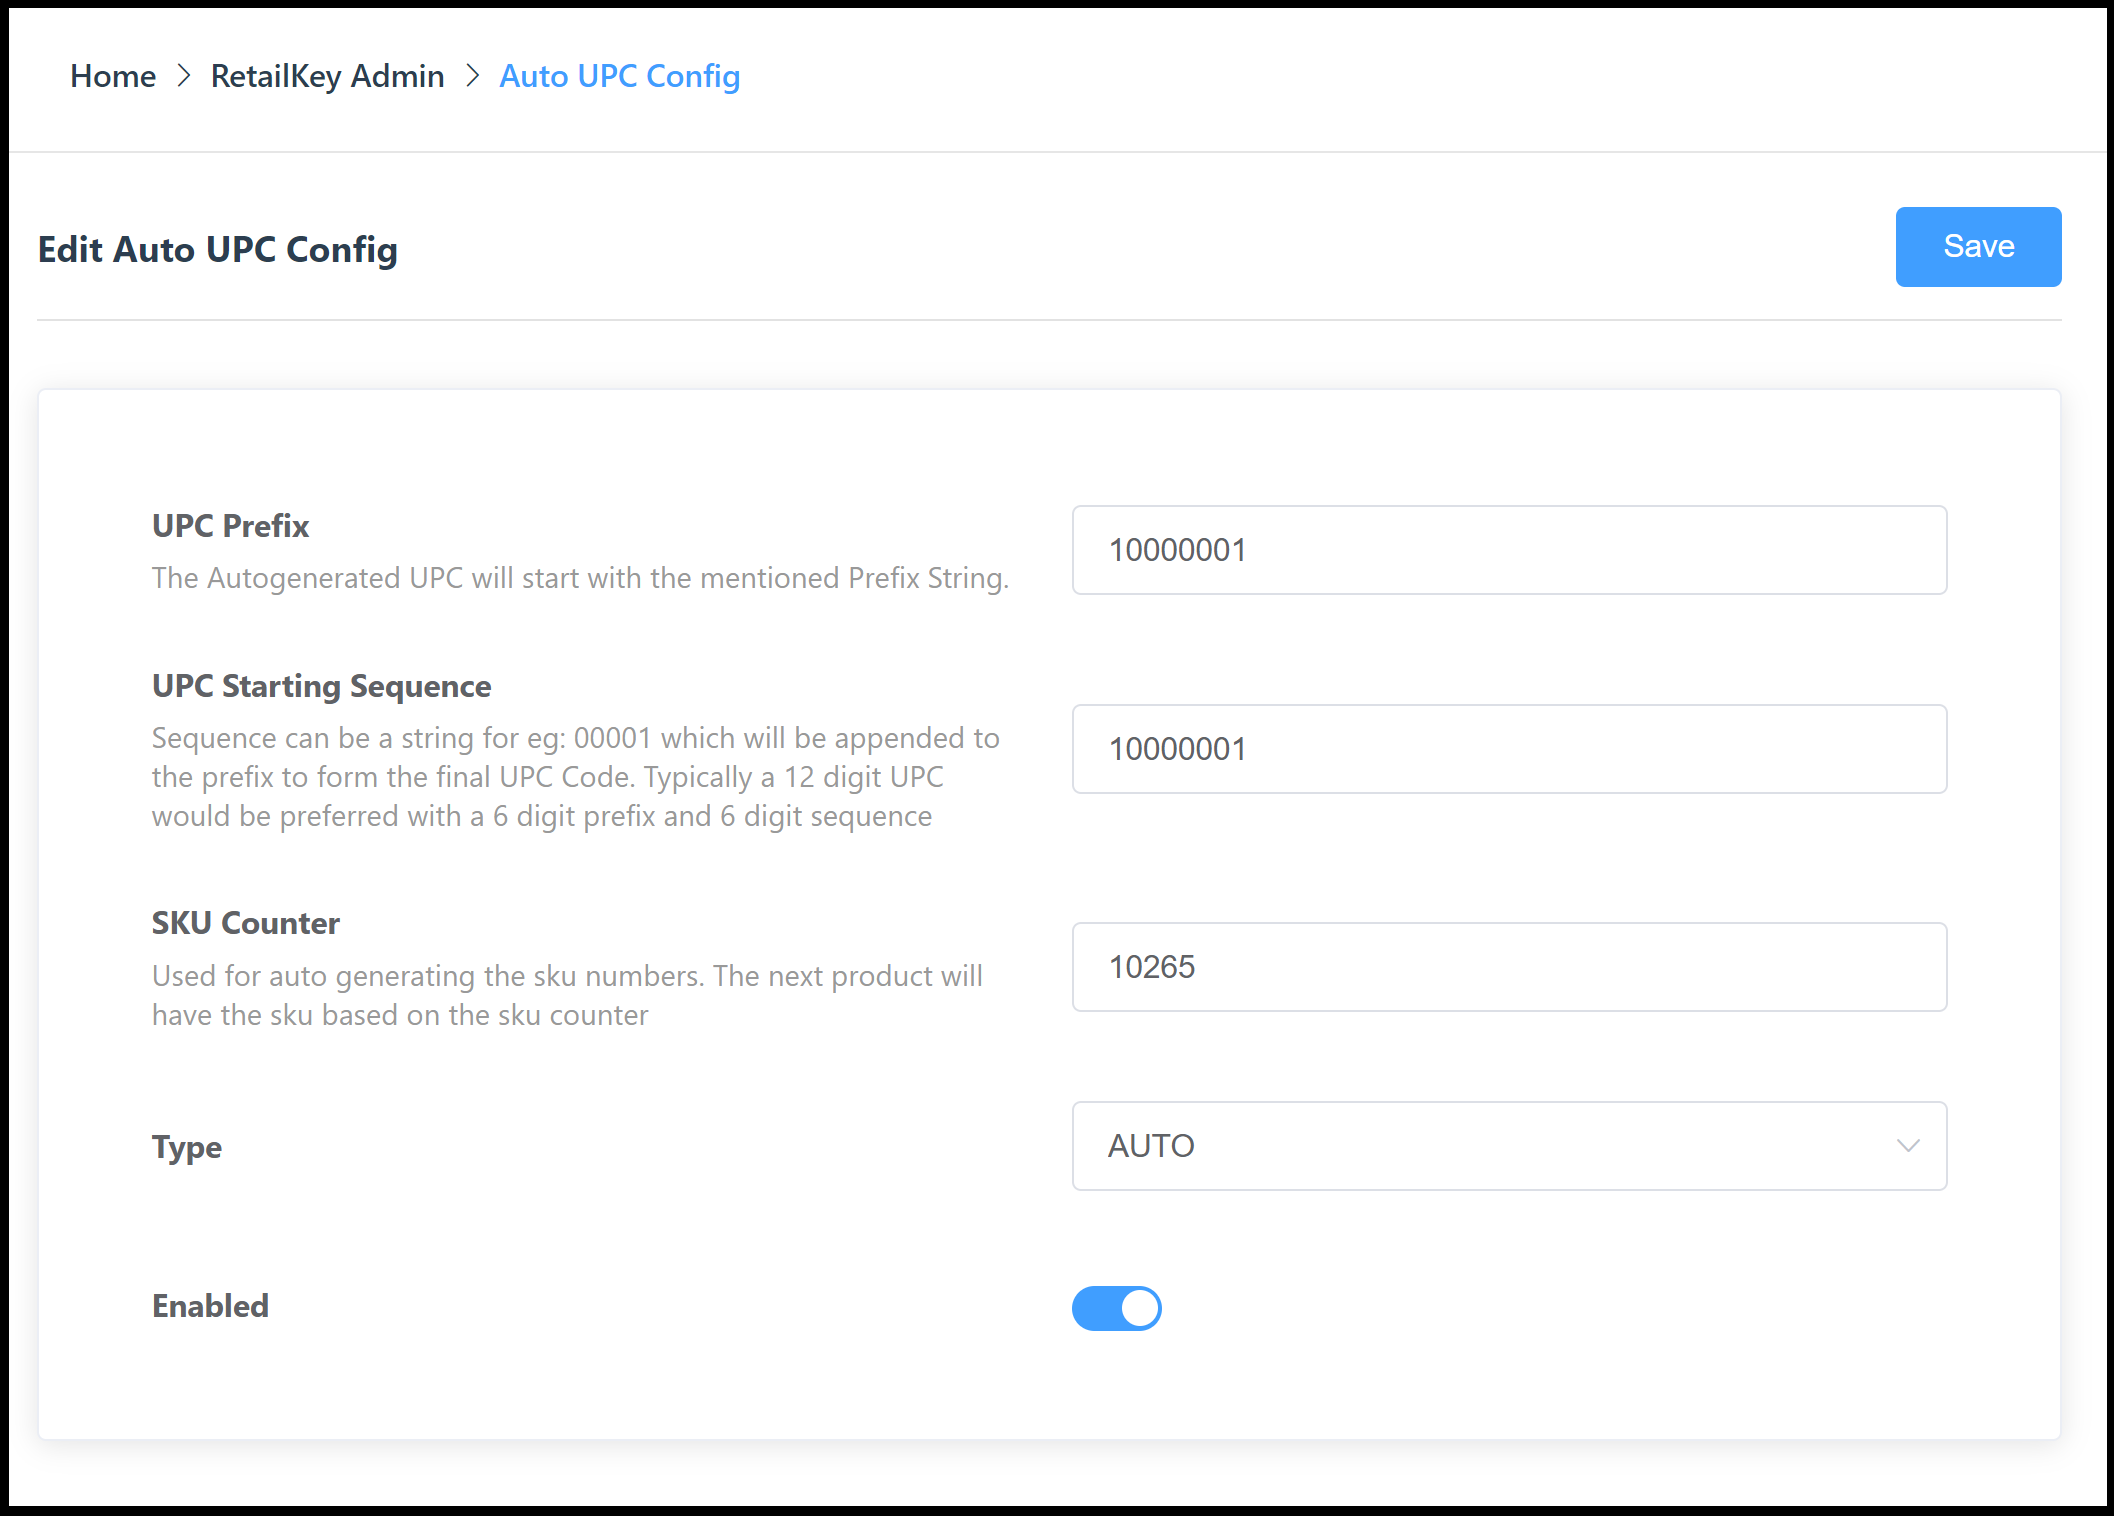Select the Auto UPC Config breadcrumb item
This screenshot has height=1520, width=2114.
[x=620, y=75]
